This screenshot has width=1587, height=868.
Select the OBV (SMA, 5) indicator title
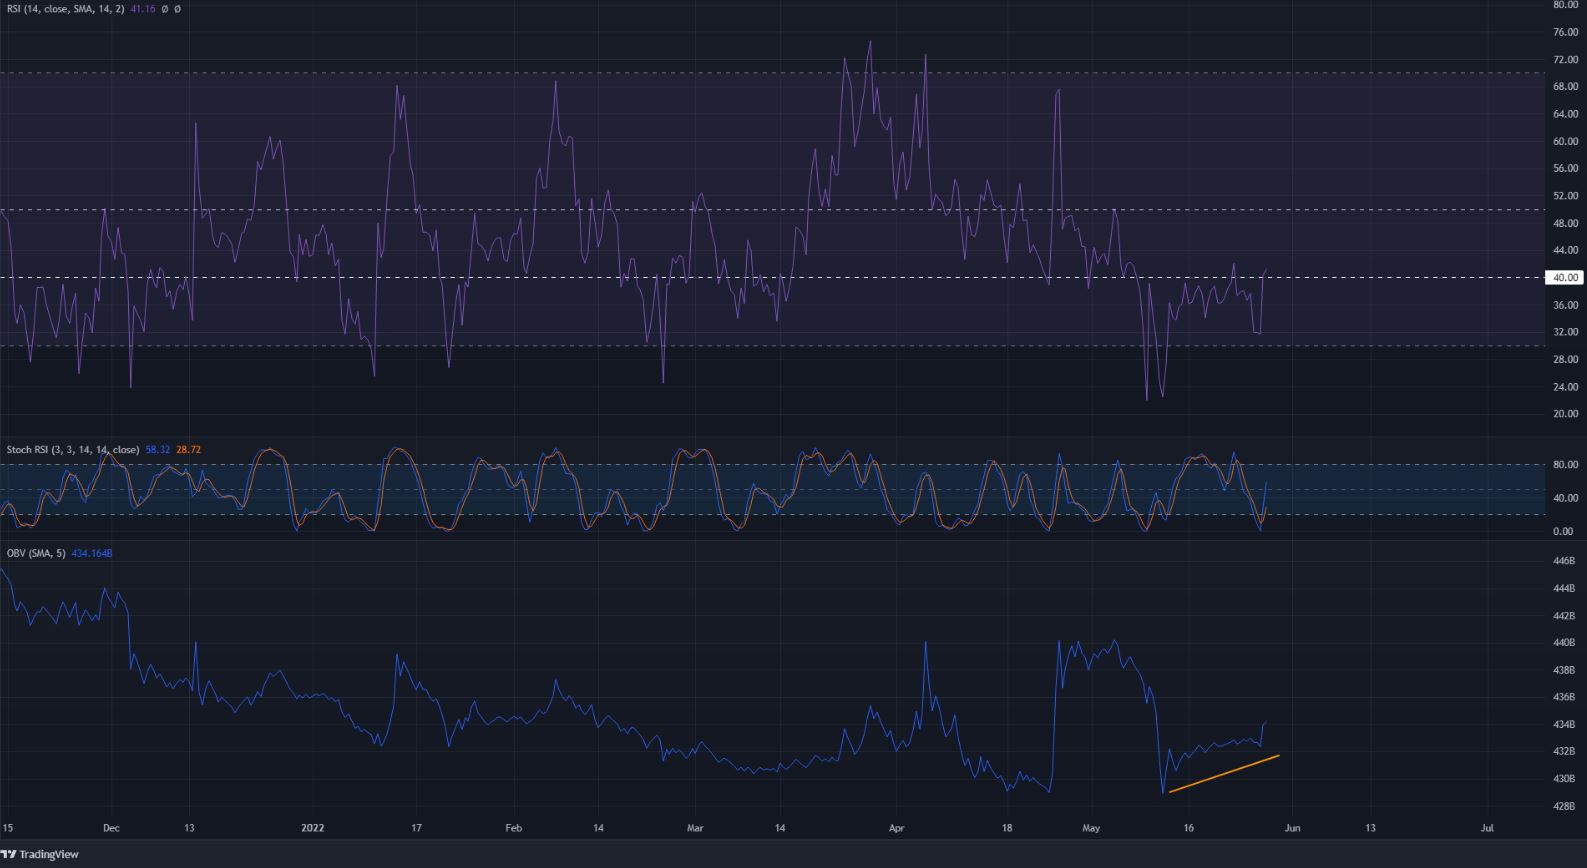coord(36,553)
